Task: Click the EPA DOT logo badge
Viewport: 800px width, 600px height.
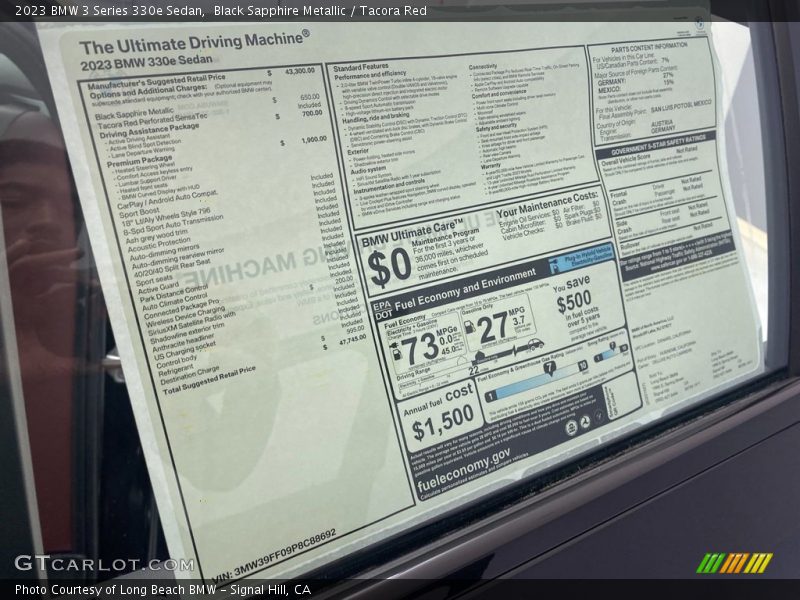Action: pos(383,311)
